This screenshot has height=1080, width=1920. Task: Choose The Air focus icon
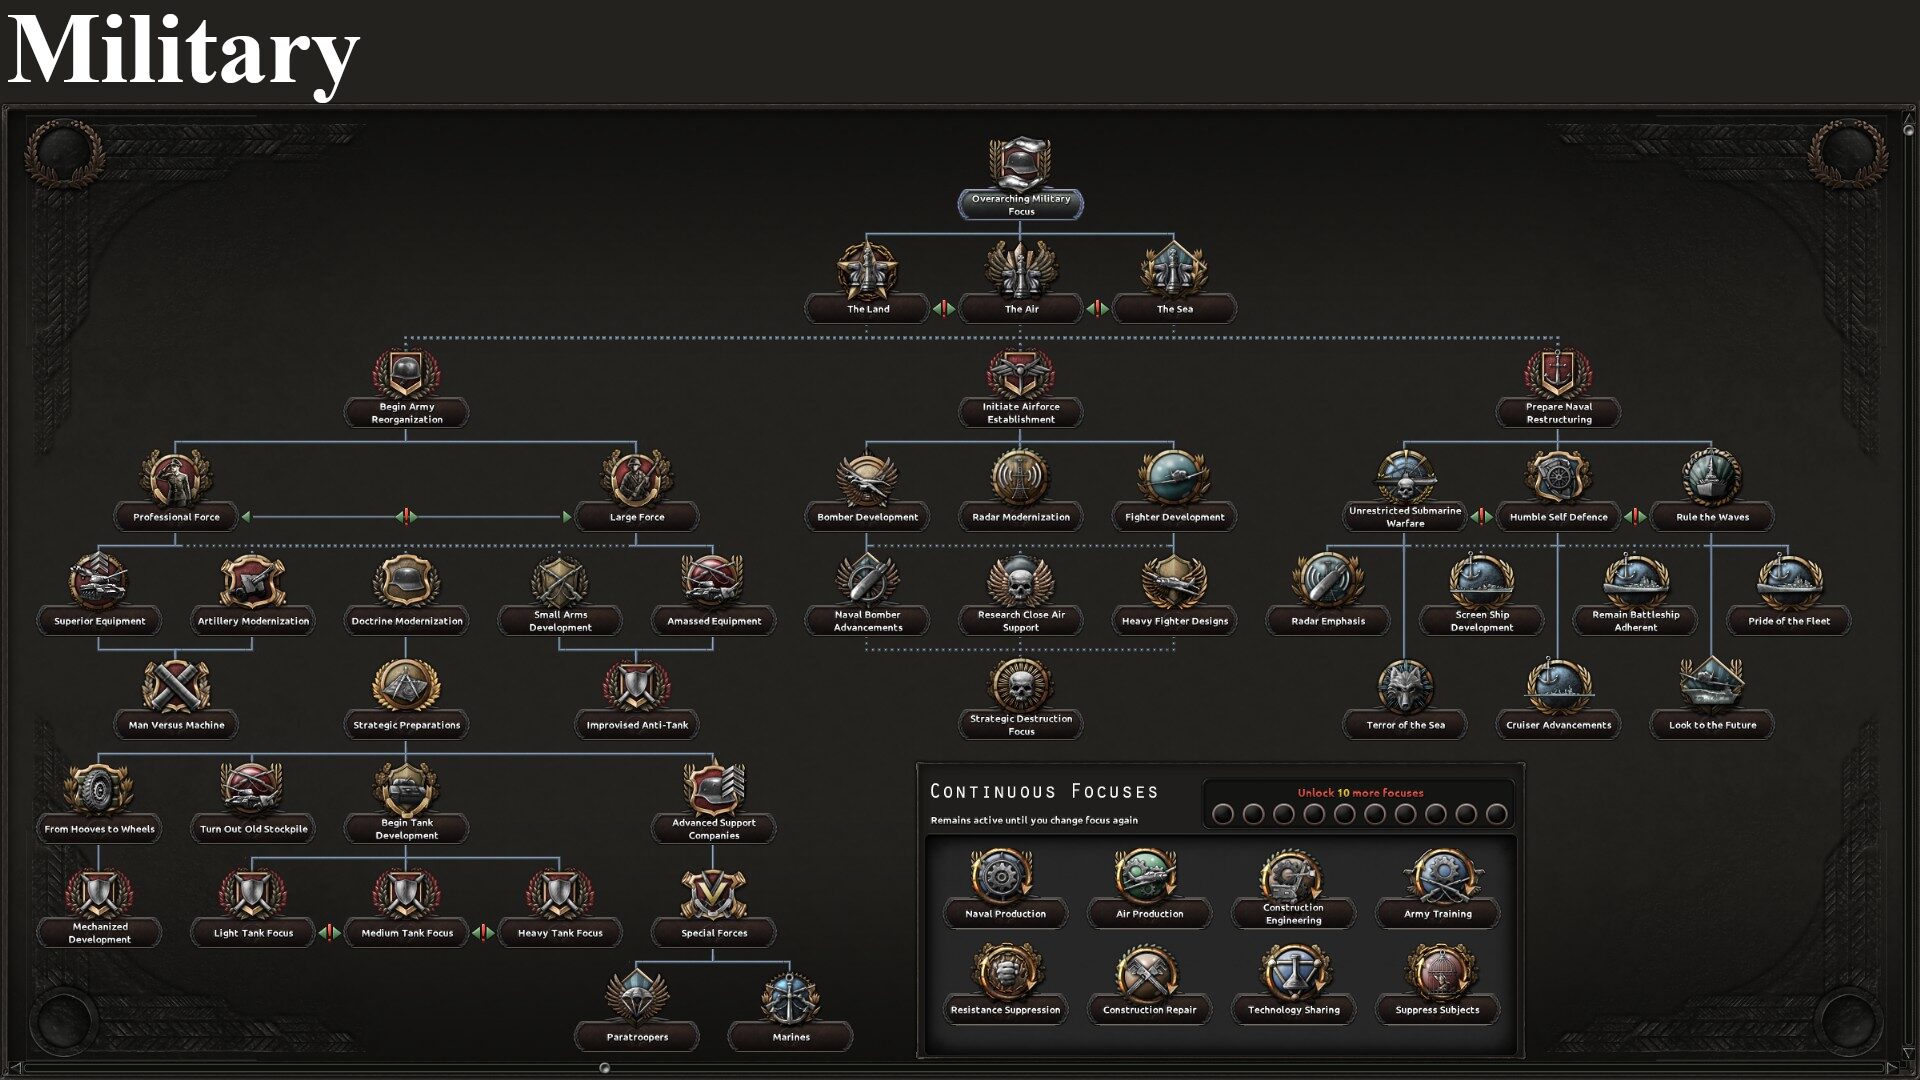tap(1020, 269)
